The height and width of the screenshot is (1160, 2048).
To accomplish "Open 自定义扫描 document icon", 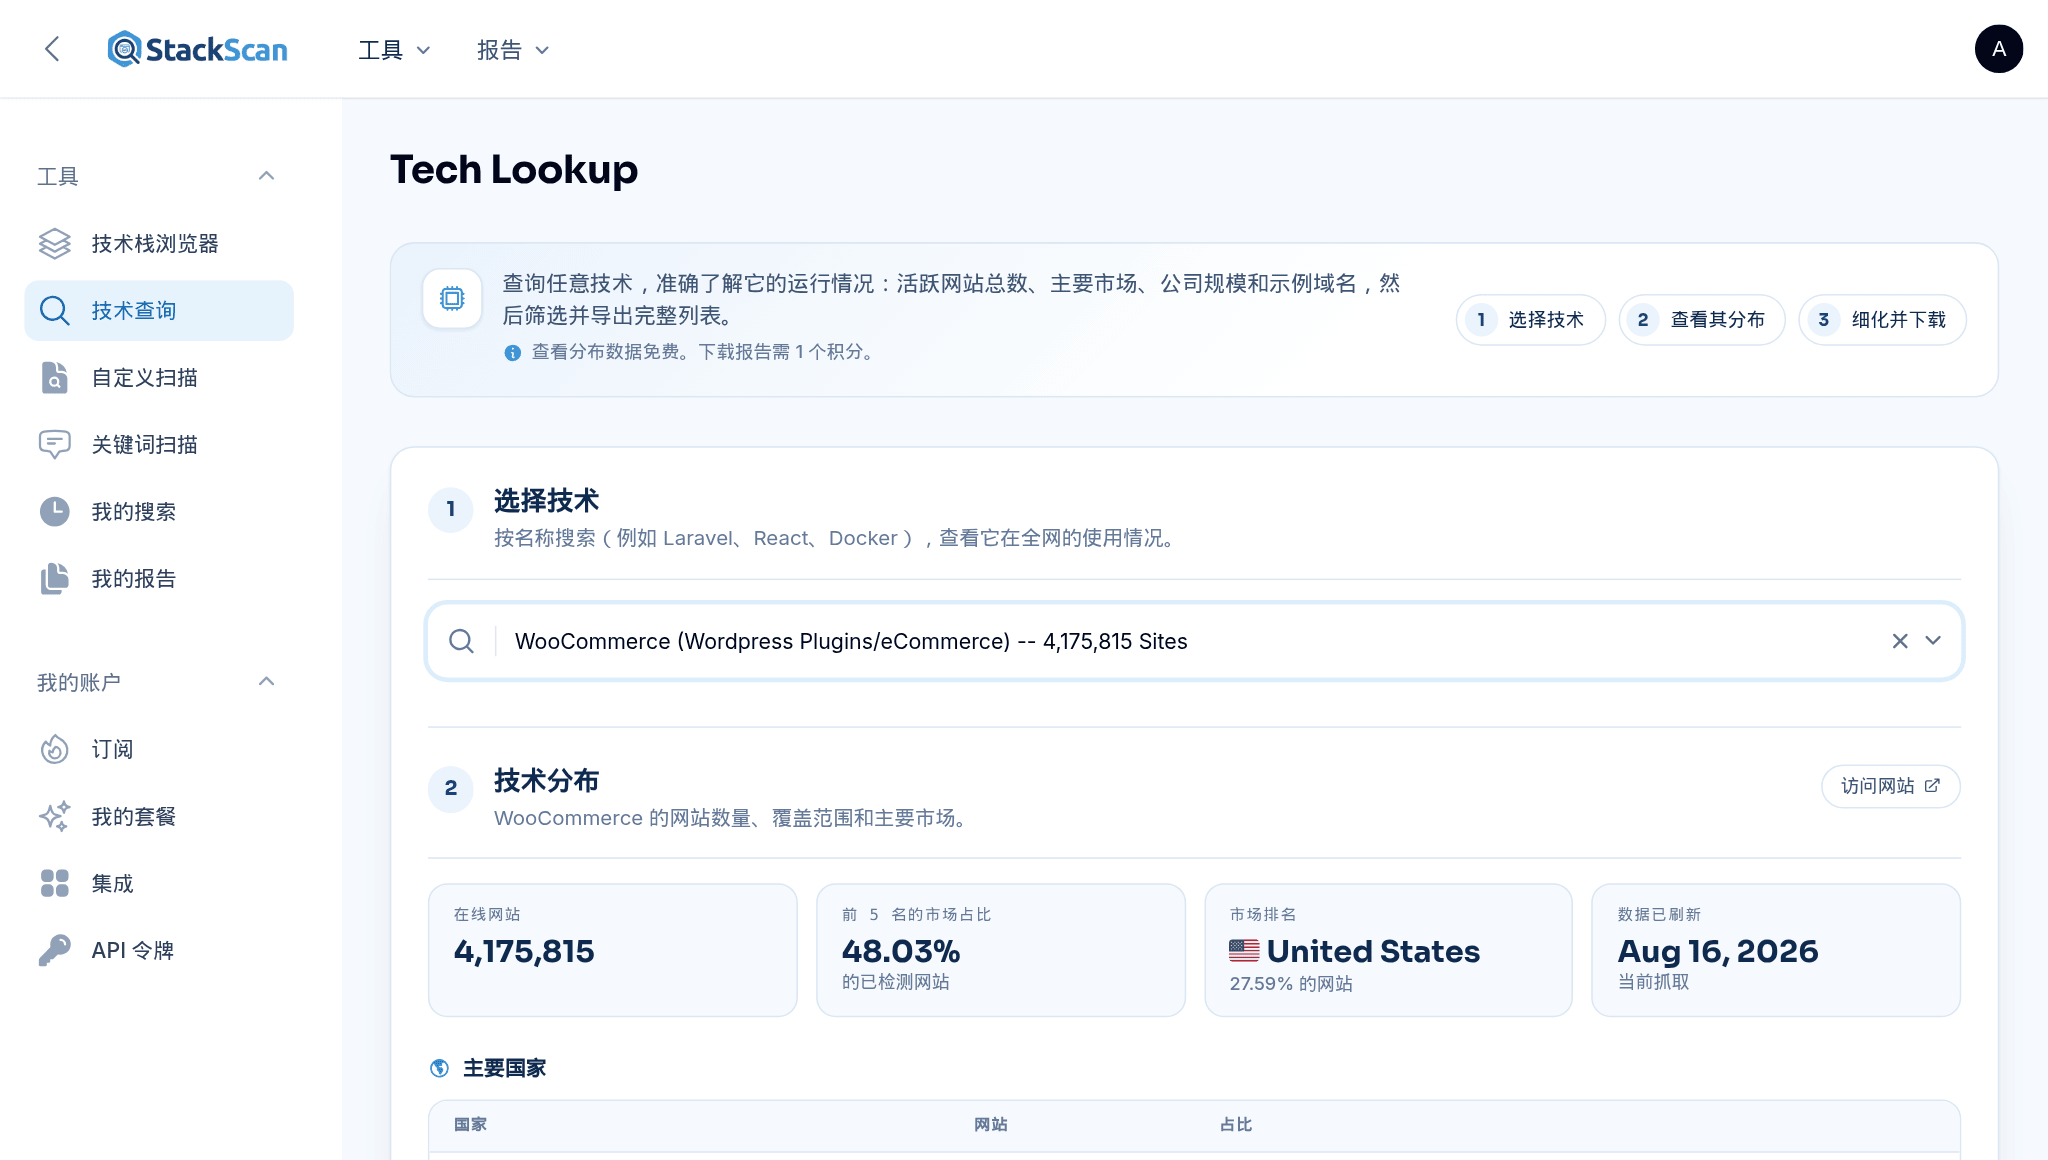I will pos(54,377).
